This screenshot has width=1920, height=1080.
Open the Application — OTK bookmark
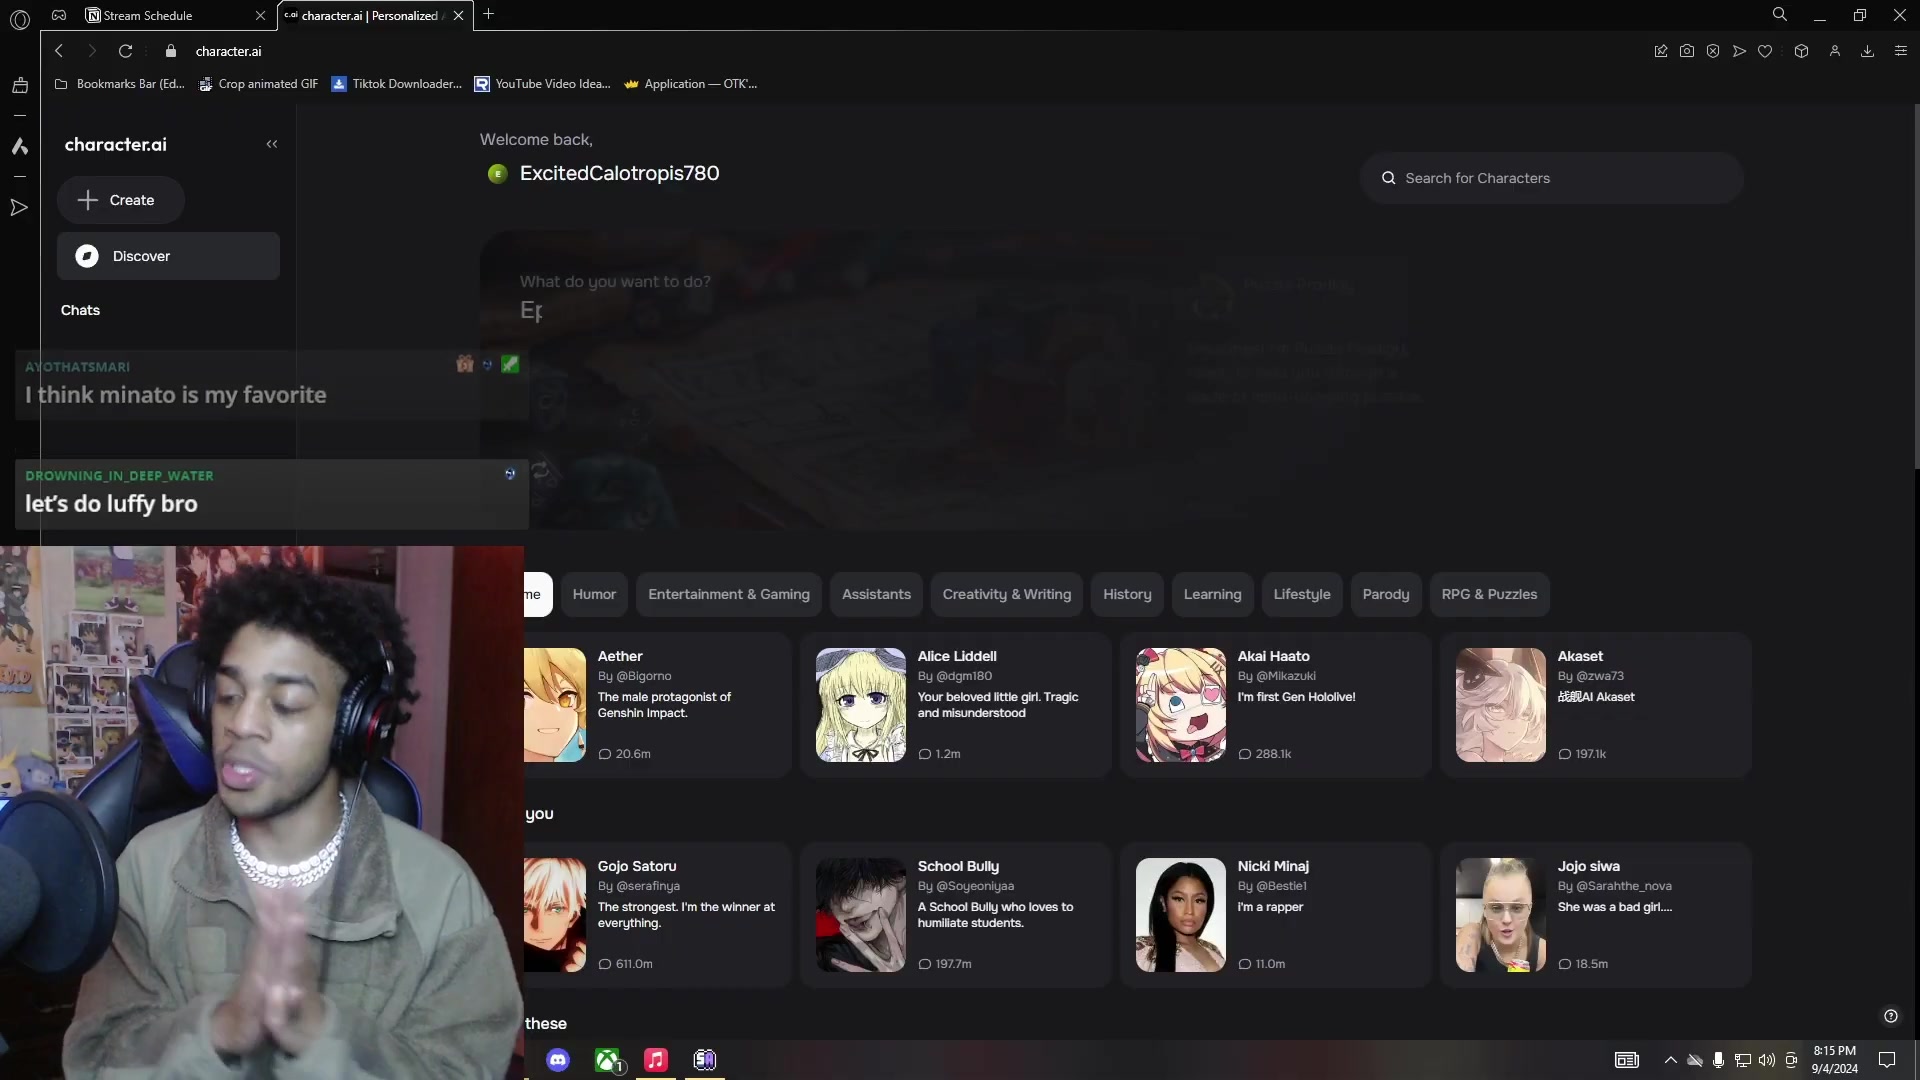(690, 84)
